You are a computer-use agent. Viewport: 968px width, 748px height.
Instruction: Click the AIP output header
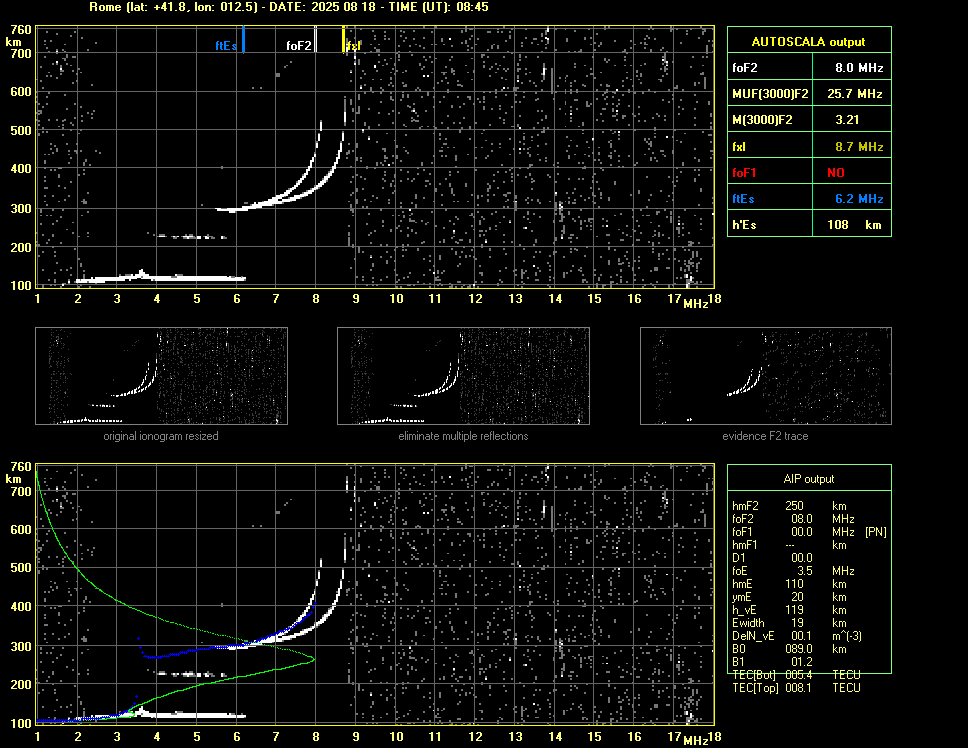809,479
